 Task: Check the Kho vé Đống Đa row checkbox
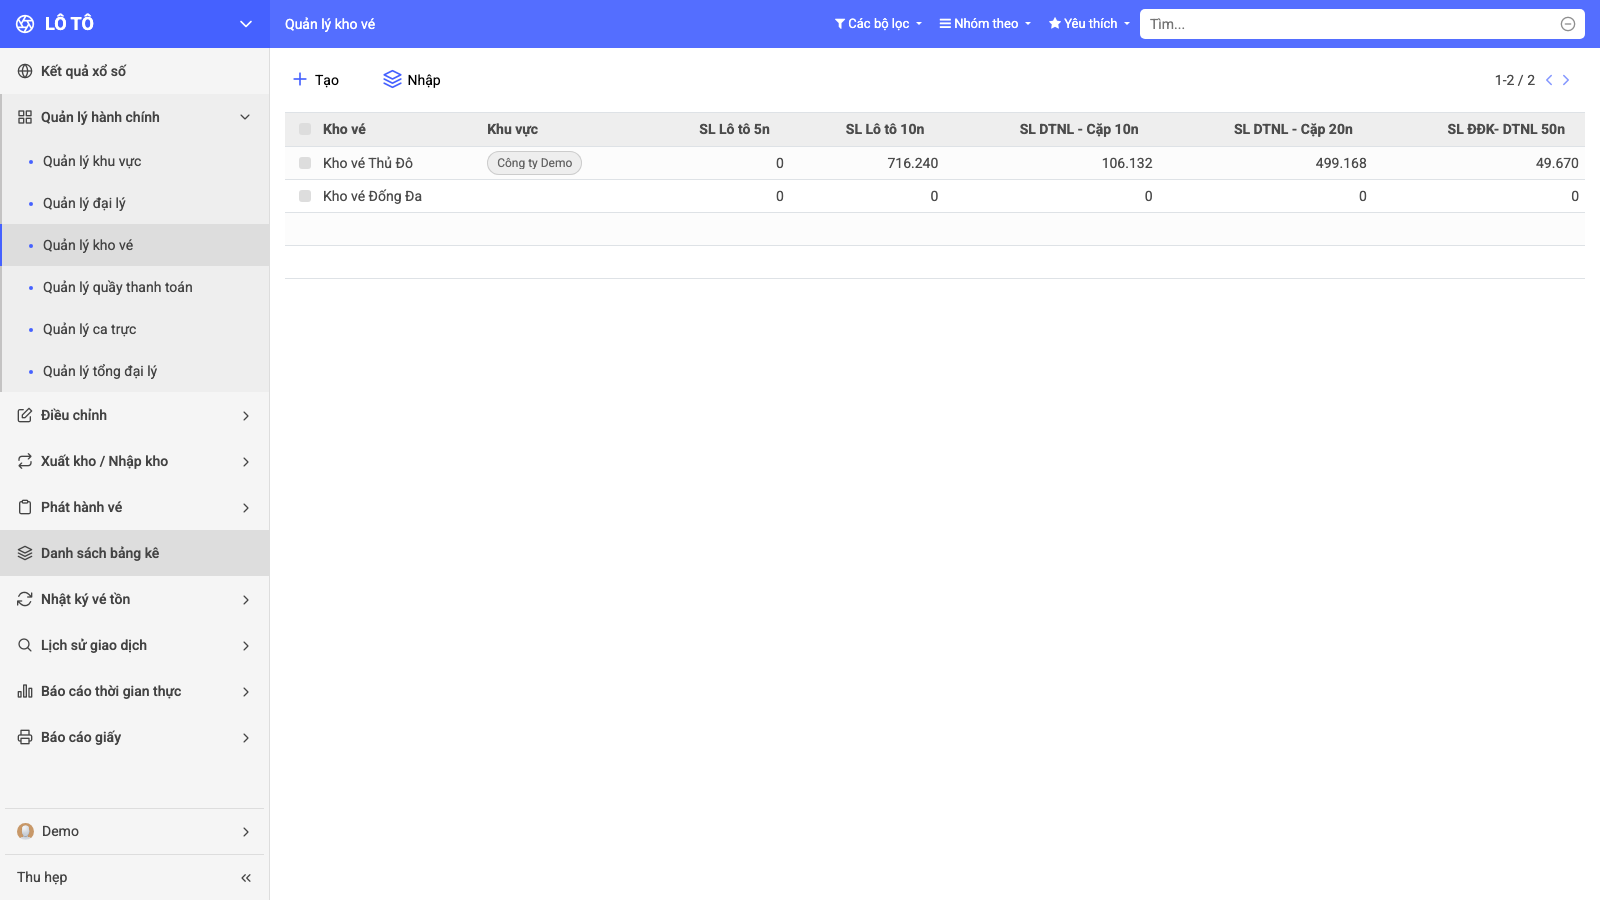click(x=305, y=196)
